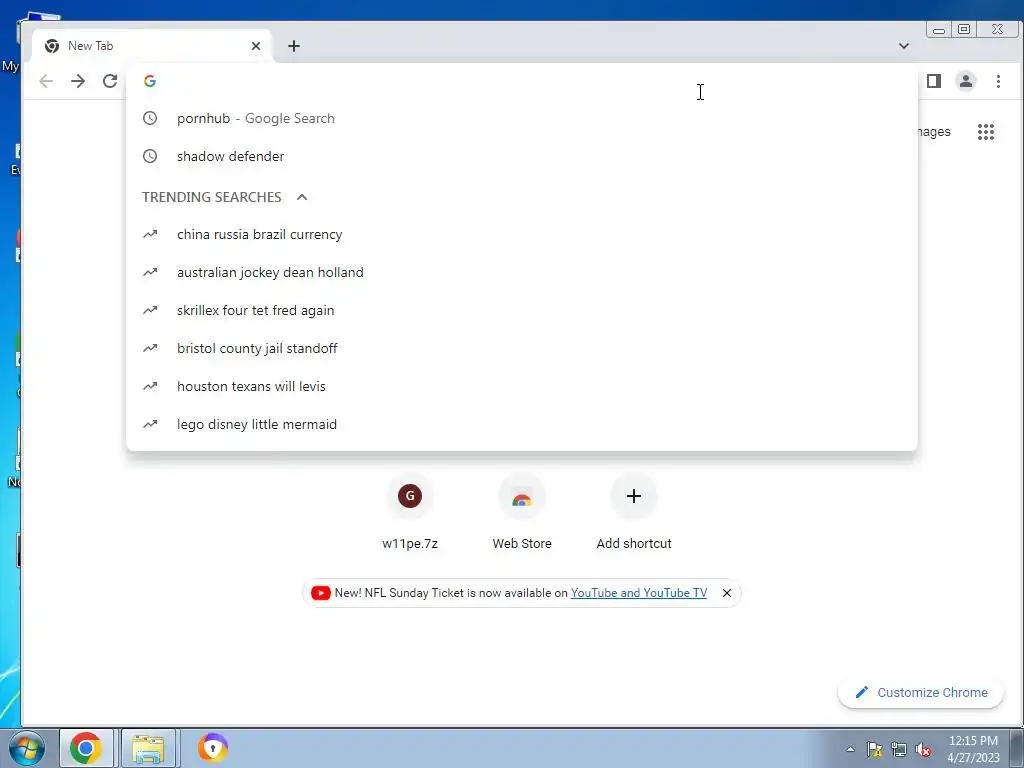This screenshot has height=768, width=1024.
Task: Choose 'lego disney little mermaid' suggestion
Action: coord(522,424)
